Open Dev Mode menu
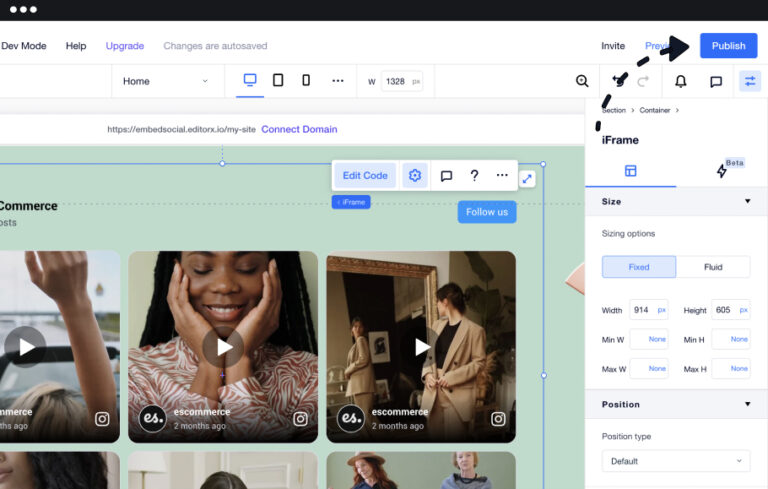 coord(24,46)
